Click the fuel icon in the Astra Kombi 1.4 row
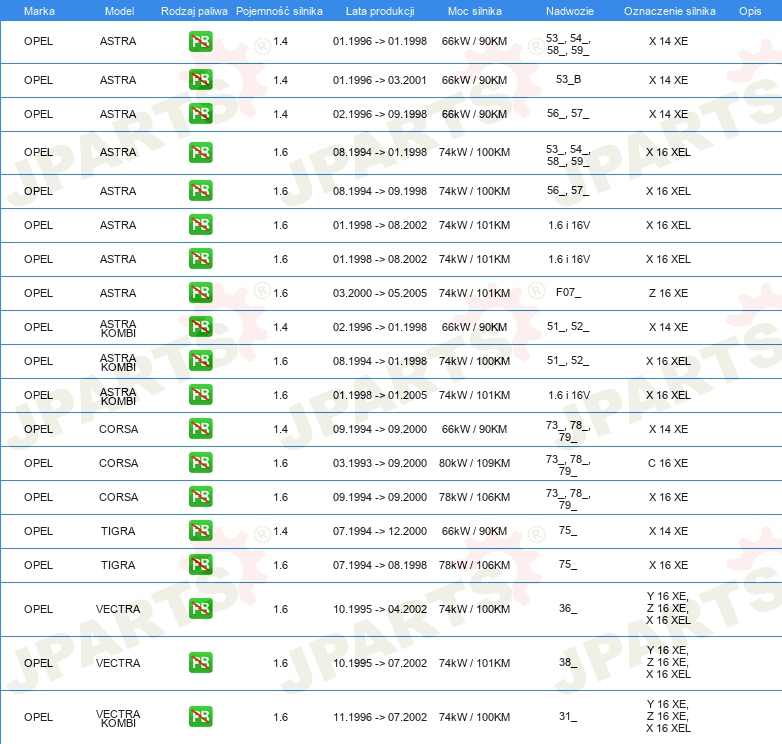The width and height of the screenshot is (782, 744). point(200,327)
